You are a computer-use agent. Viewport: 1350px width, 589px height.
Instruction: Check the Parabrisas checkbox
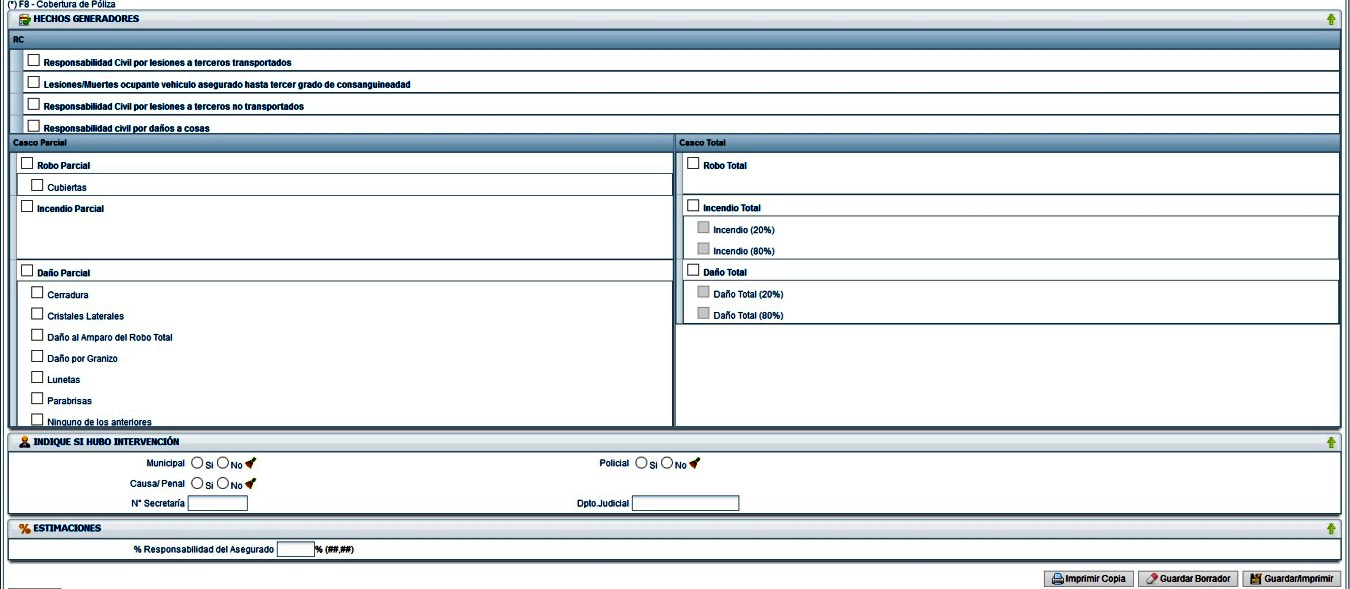pyautogui.click(x=38, y=399)
